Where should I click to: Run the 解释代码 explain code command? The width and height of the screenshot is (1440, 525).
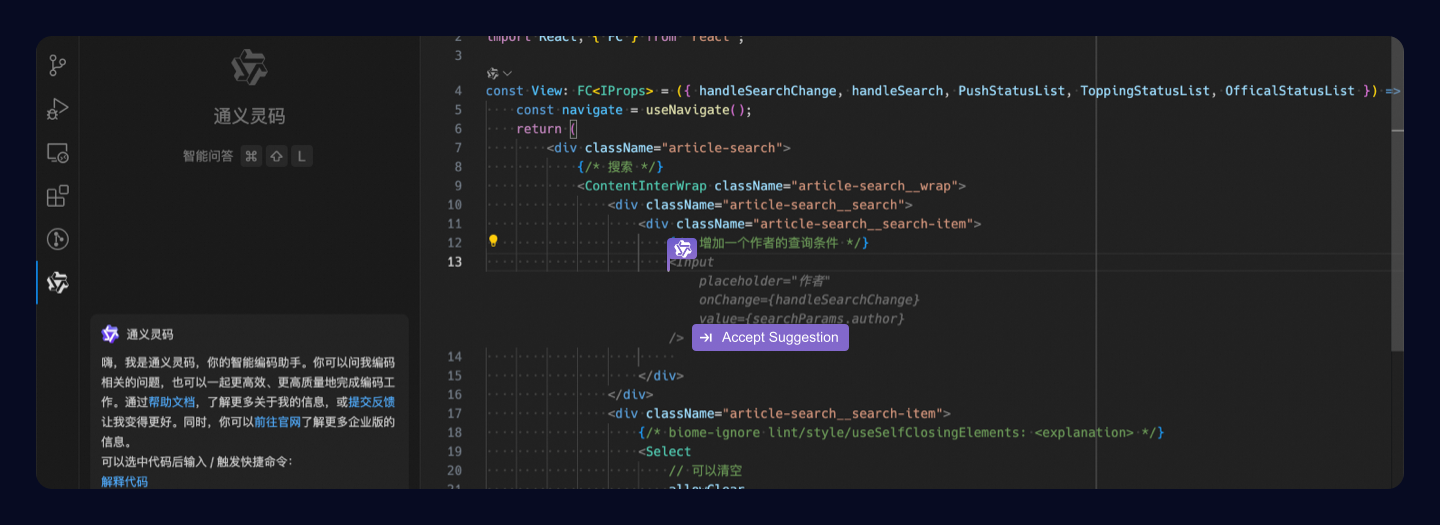point(125,482)
